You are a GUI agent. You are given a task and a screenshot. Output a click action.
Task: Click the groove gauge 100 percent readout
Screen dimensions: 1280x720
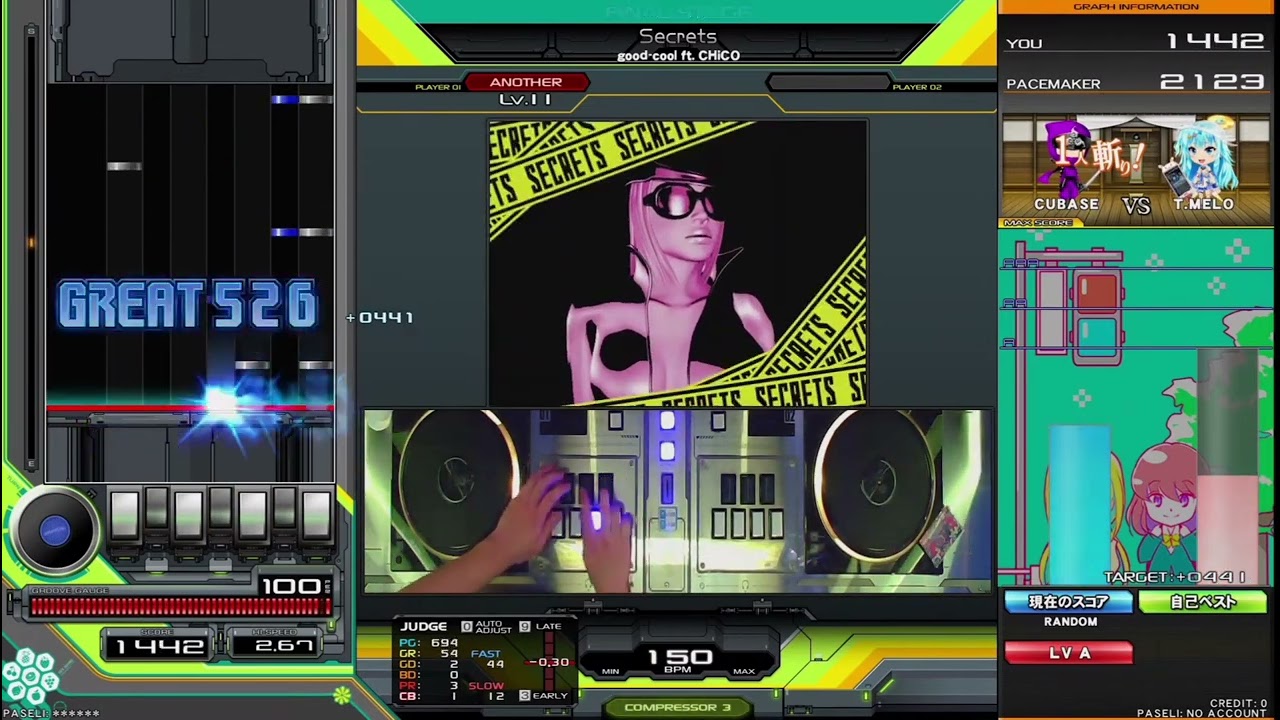(x=290, y=587)
